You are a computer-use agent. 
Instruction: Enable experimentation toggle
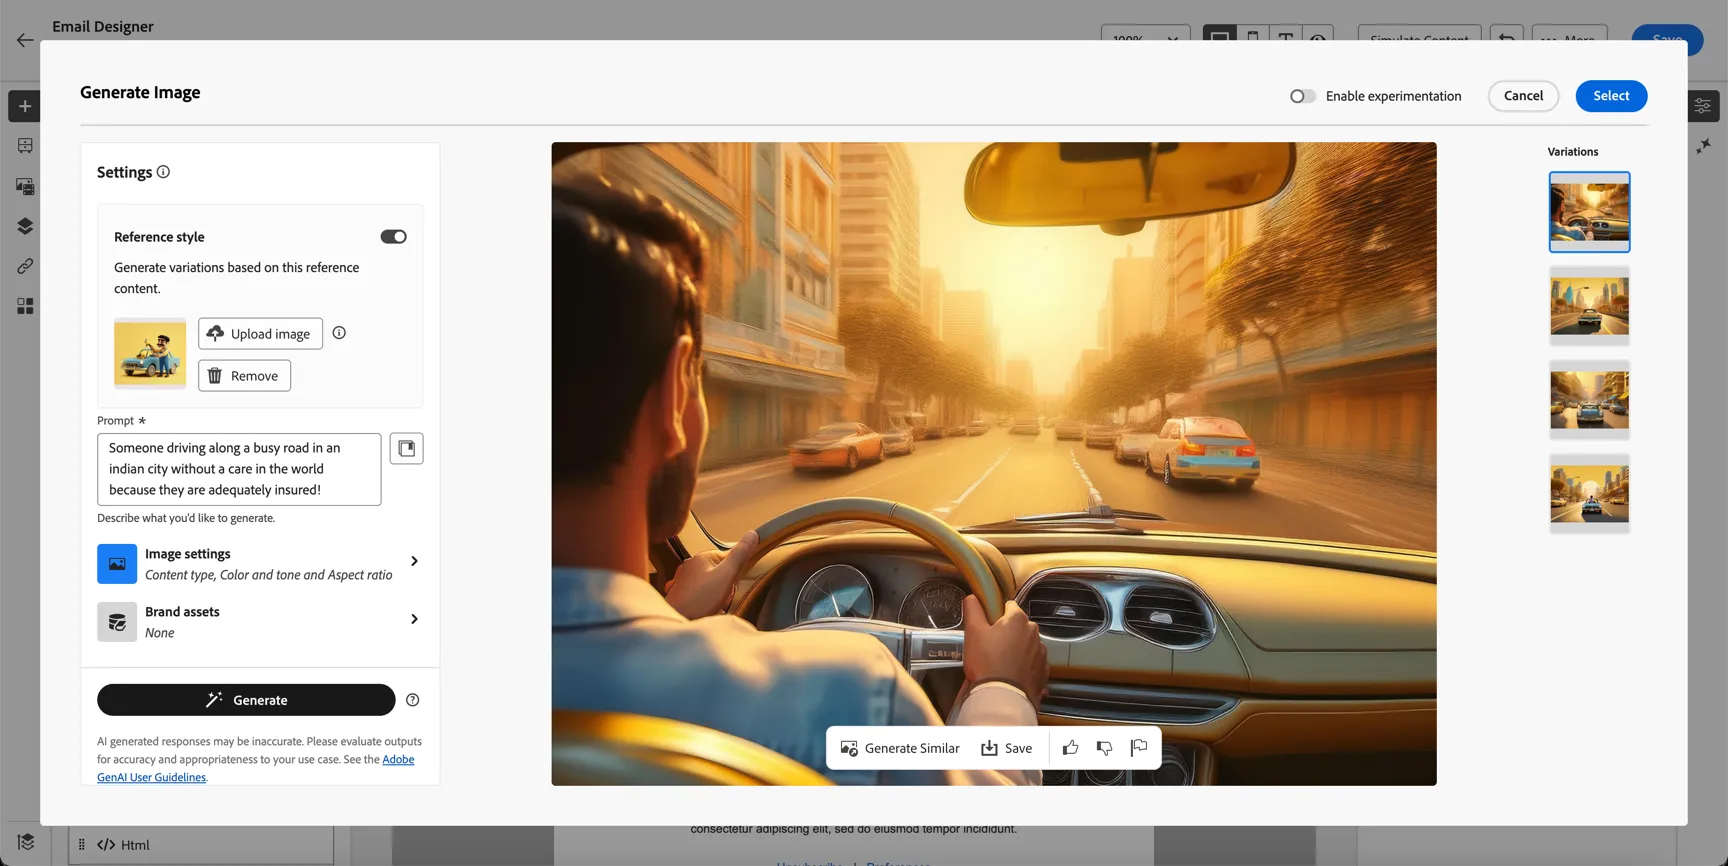coord(1302,96)
